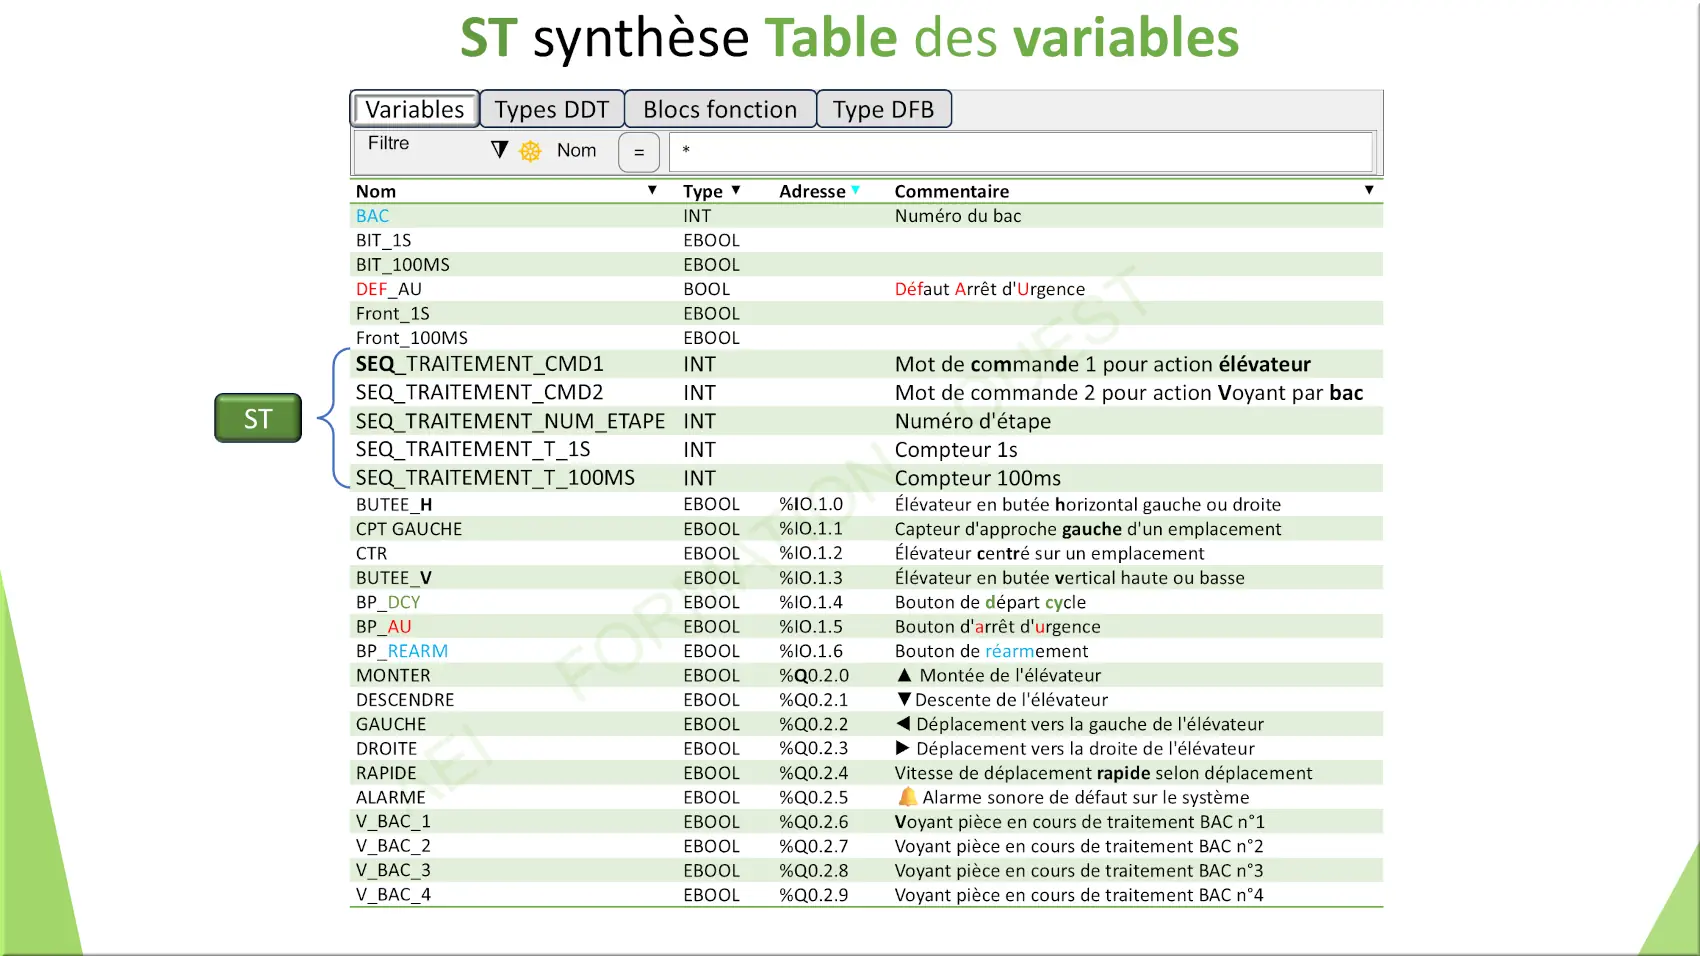Select the CPT GAUCHE variable name
The width and height of the screenshot is (1700, 956).
click(409, 529)
